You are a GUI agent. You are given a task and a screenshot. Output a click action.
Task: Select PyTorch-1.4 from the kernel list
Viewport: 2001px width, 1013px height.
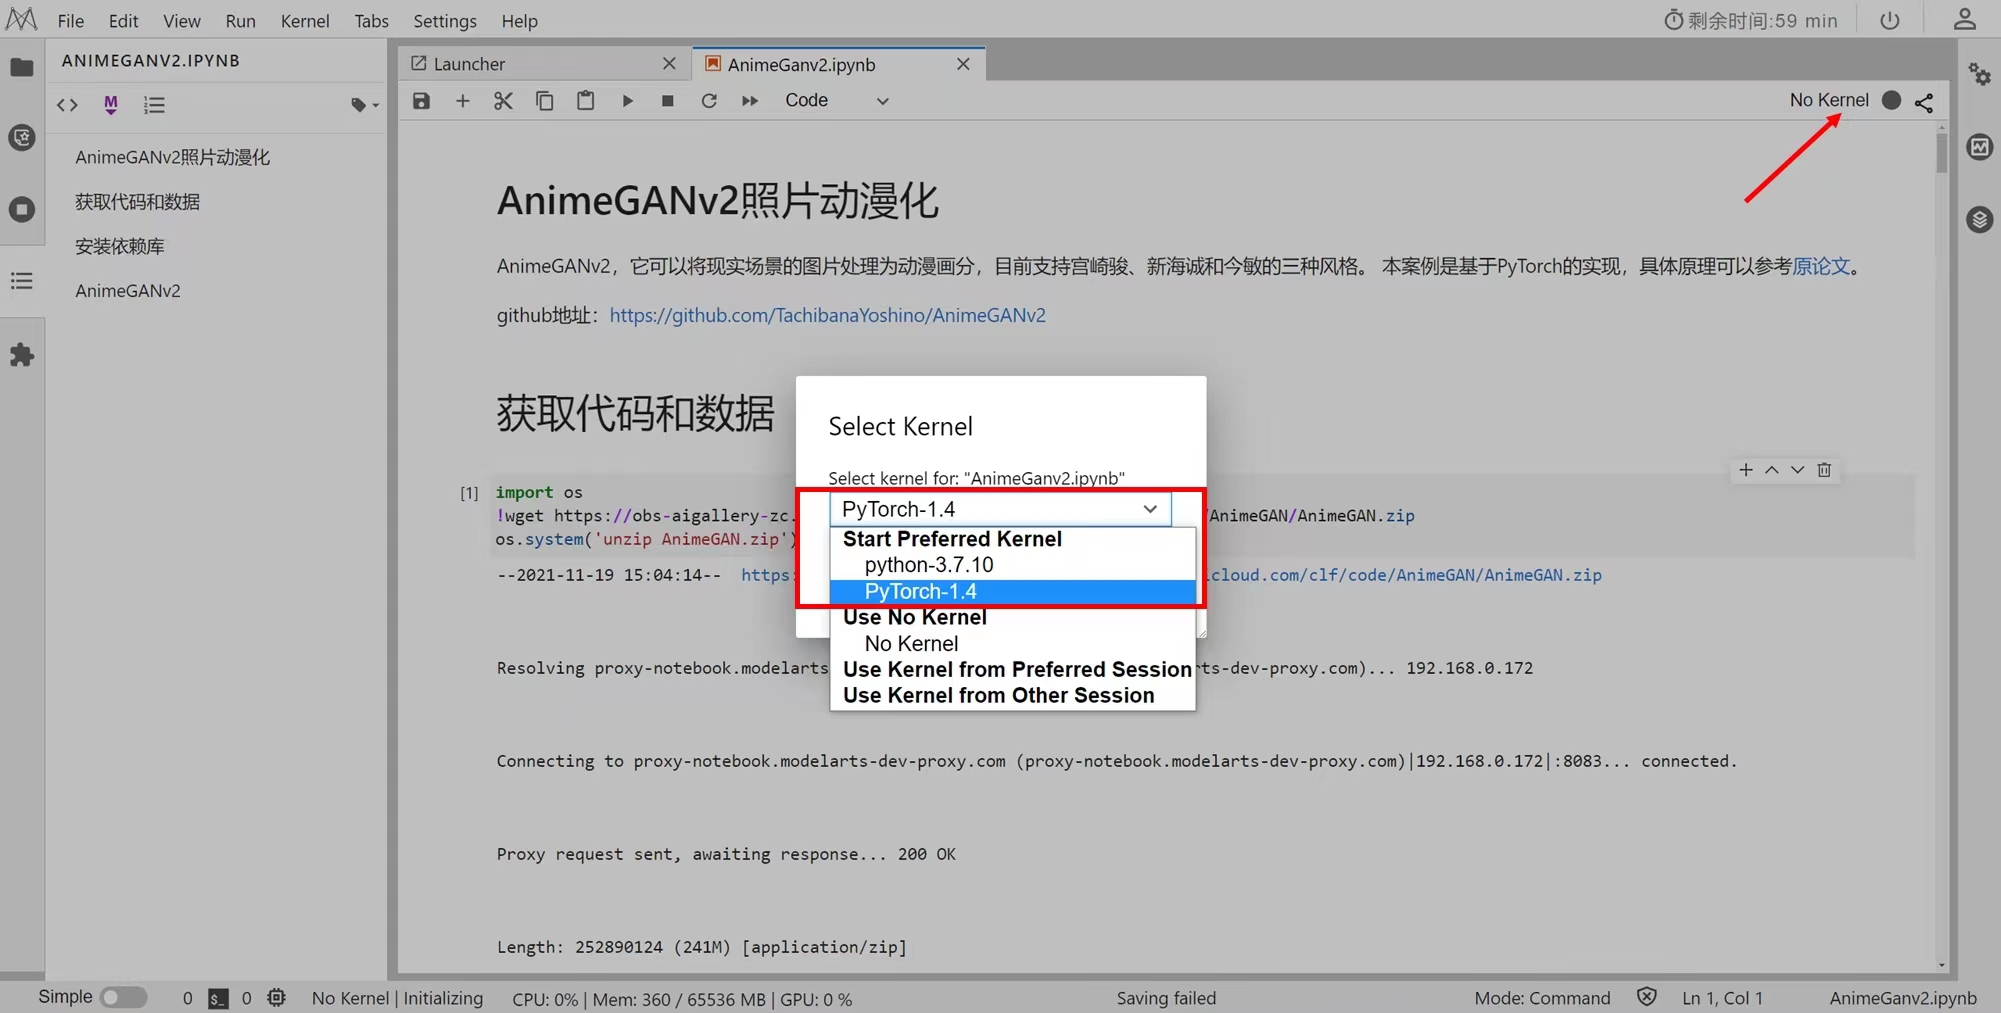point(920,591)
